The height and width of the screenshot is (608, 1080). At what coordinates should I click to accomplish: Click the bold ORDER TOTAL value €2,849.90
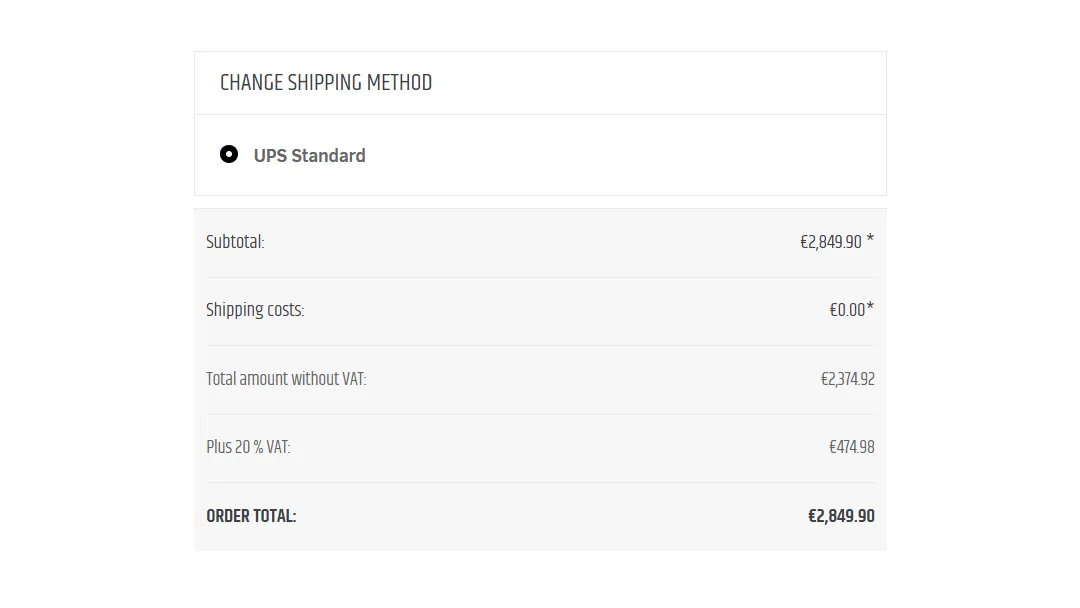(x=841, y=515)
